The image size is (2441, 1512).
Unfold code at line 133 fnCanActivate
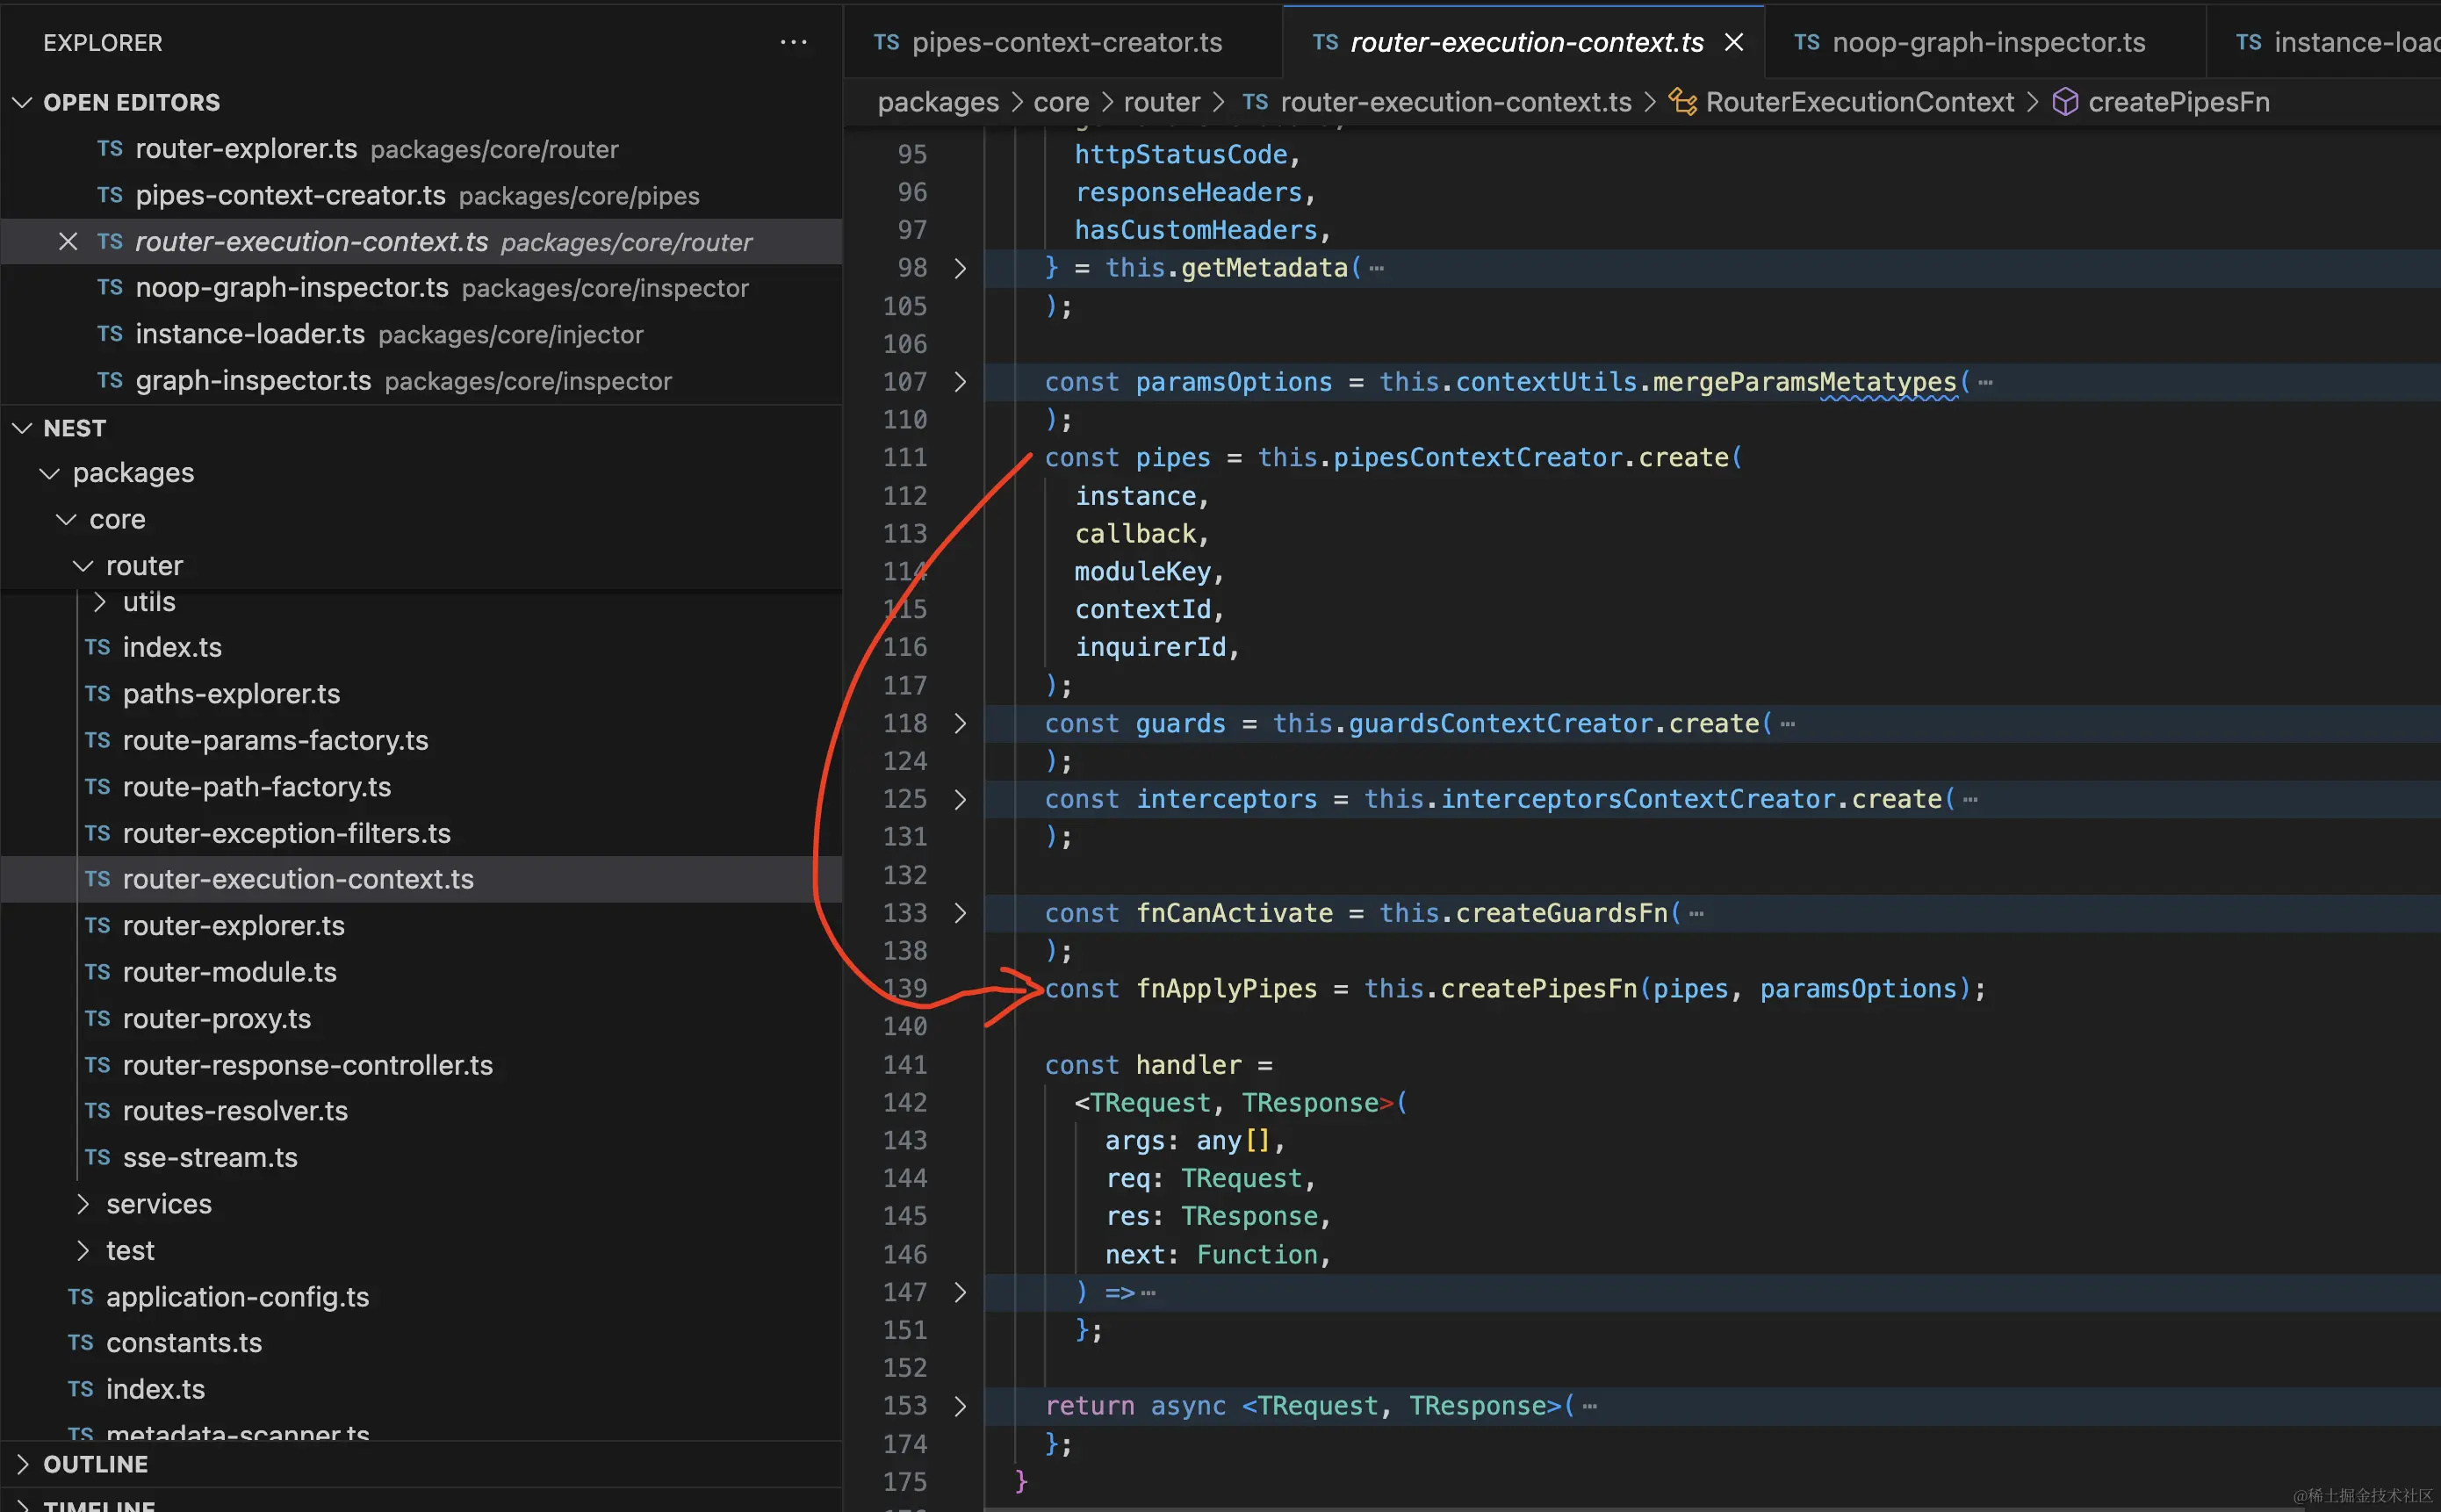pos(960,913)
